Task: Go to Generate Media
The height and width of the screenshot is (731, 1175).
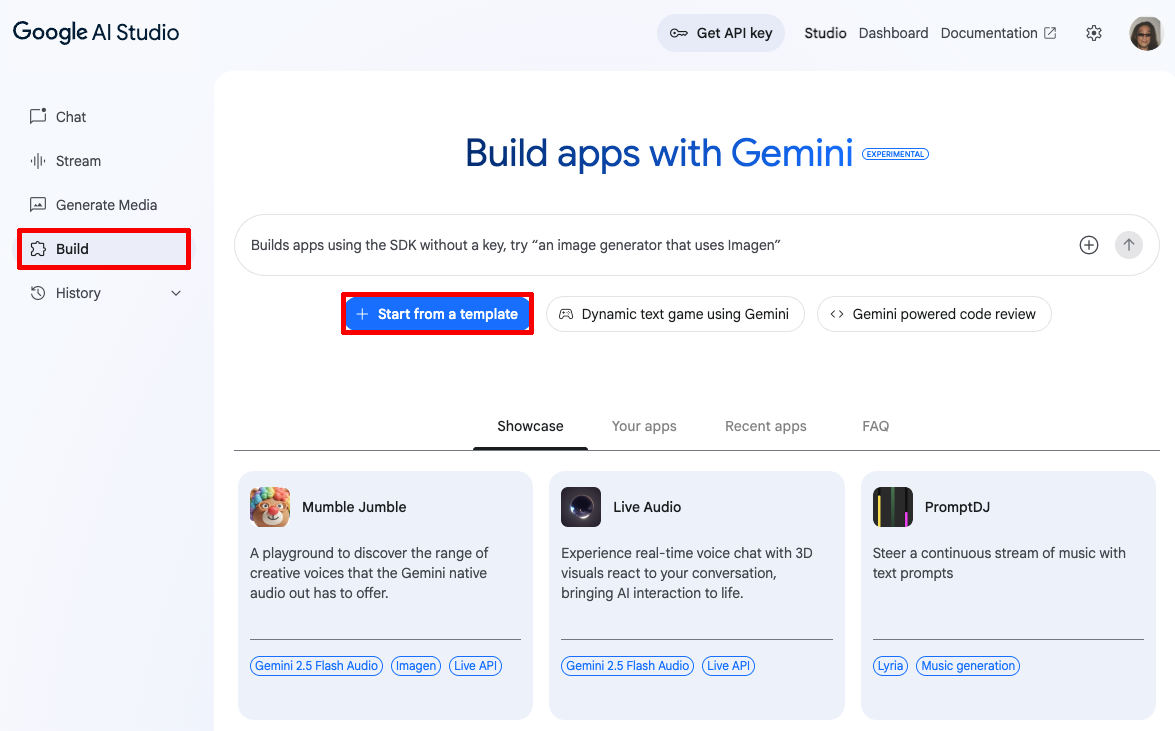Action: 106,205
